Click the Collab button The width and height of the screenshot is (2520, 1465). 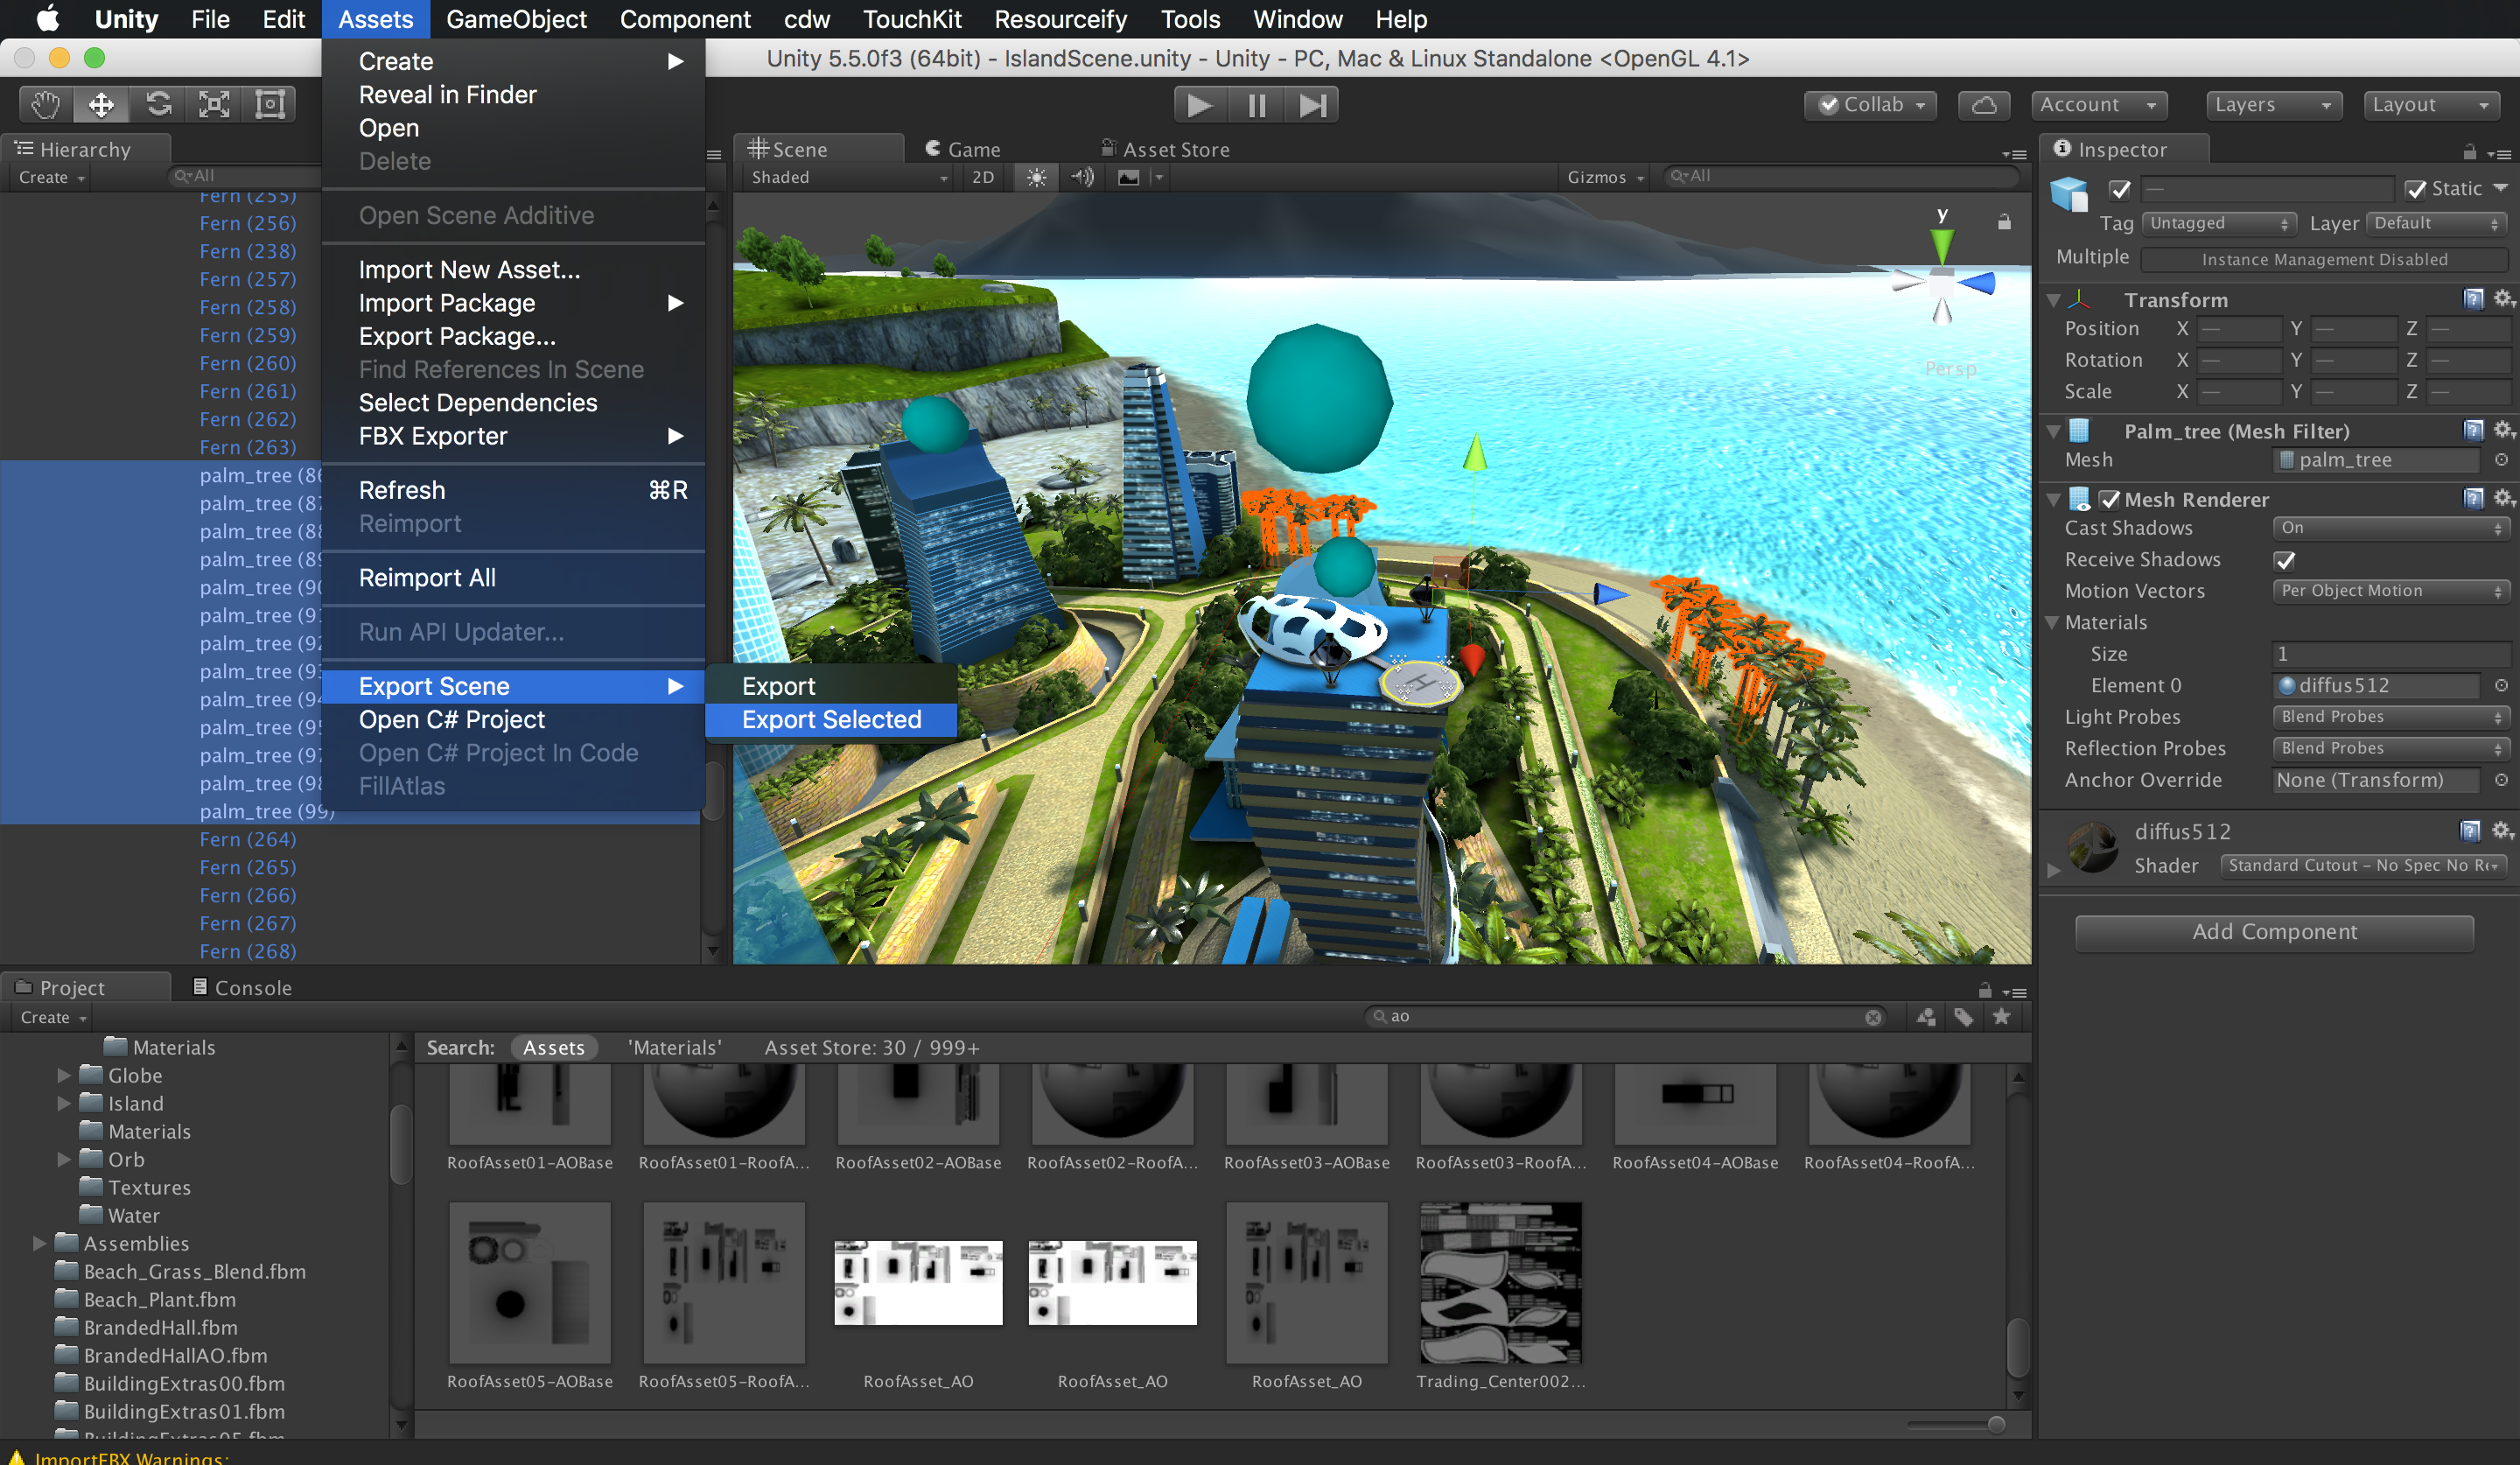click(1871, 105)
